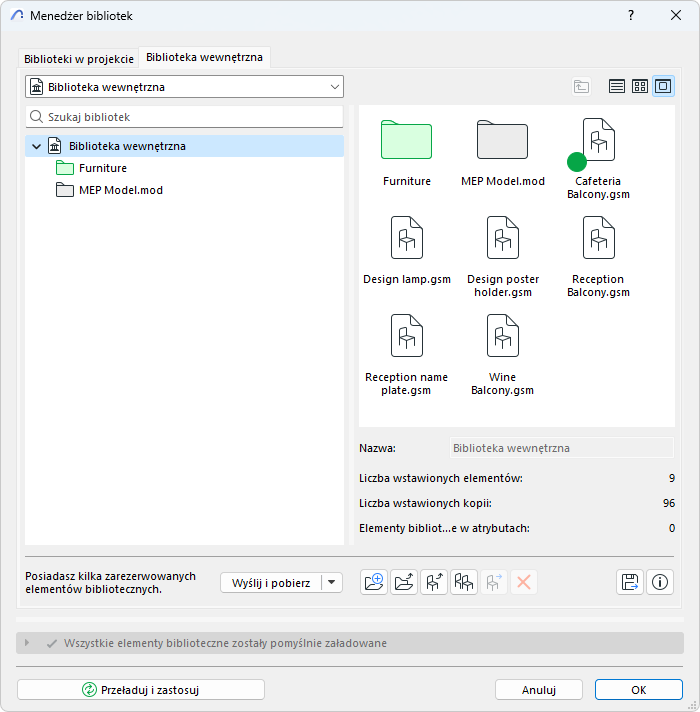Click the Wyślij i pobierz button
700x712 pixels.
point(271,583)
